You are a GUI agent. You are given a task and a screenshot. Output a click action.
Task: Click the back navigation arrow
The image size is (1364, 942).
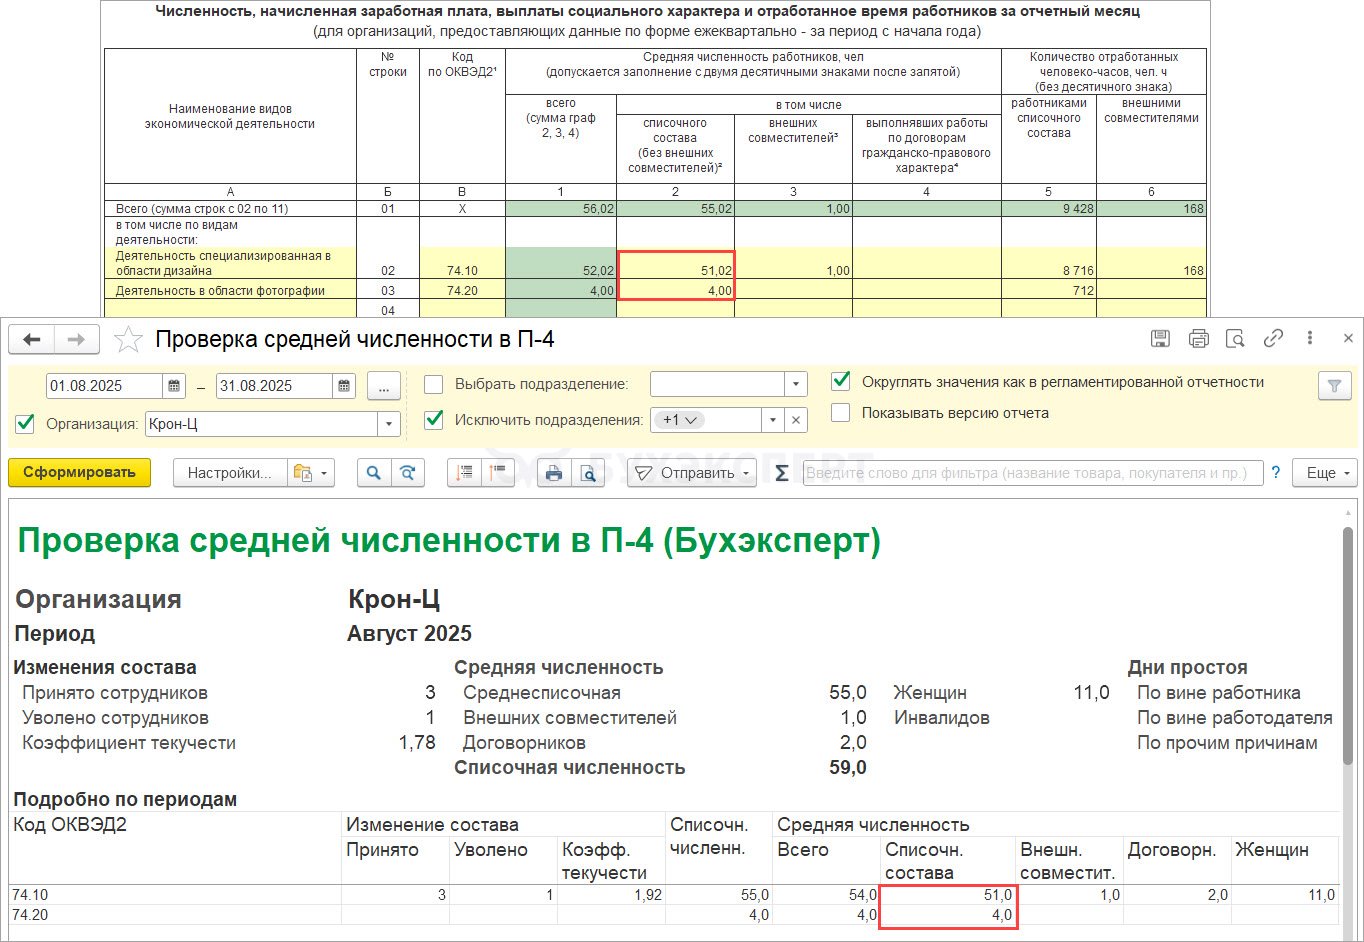click(x=32, y=340)
